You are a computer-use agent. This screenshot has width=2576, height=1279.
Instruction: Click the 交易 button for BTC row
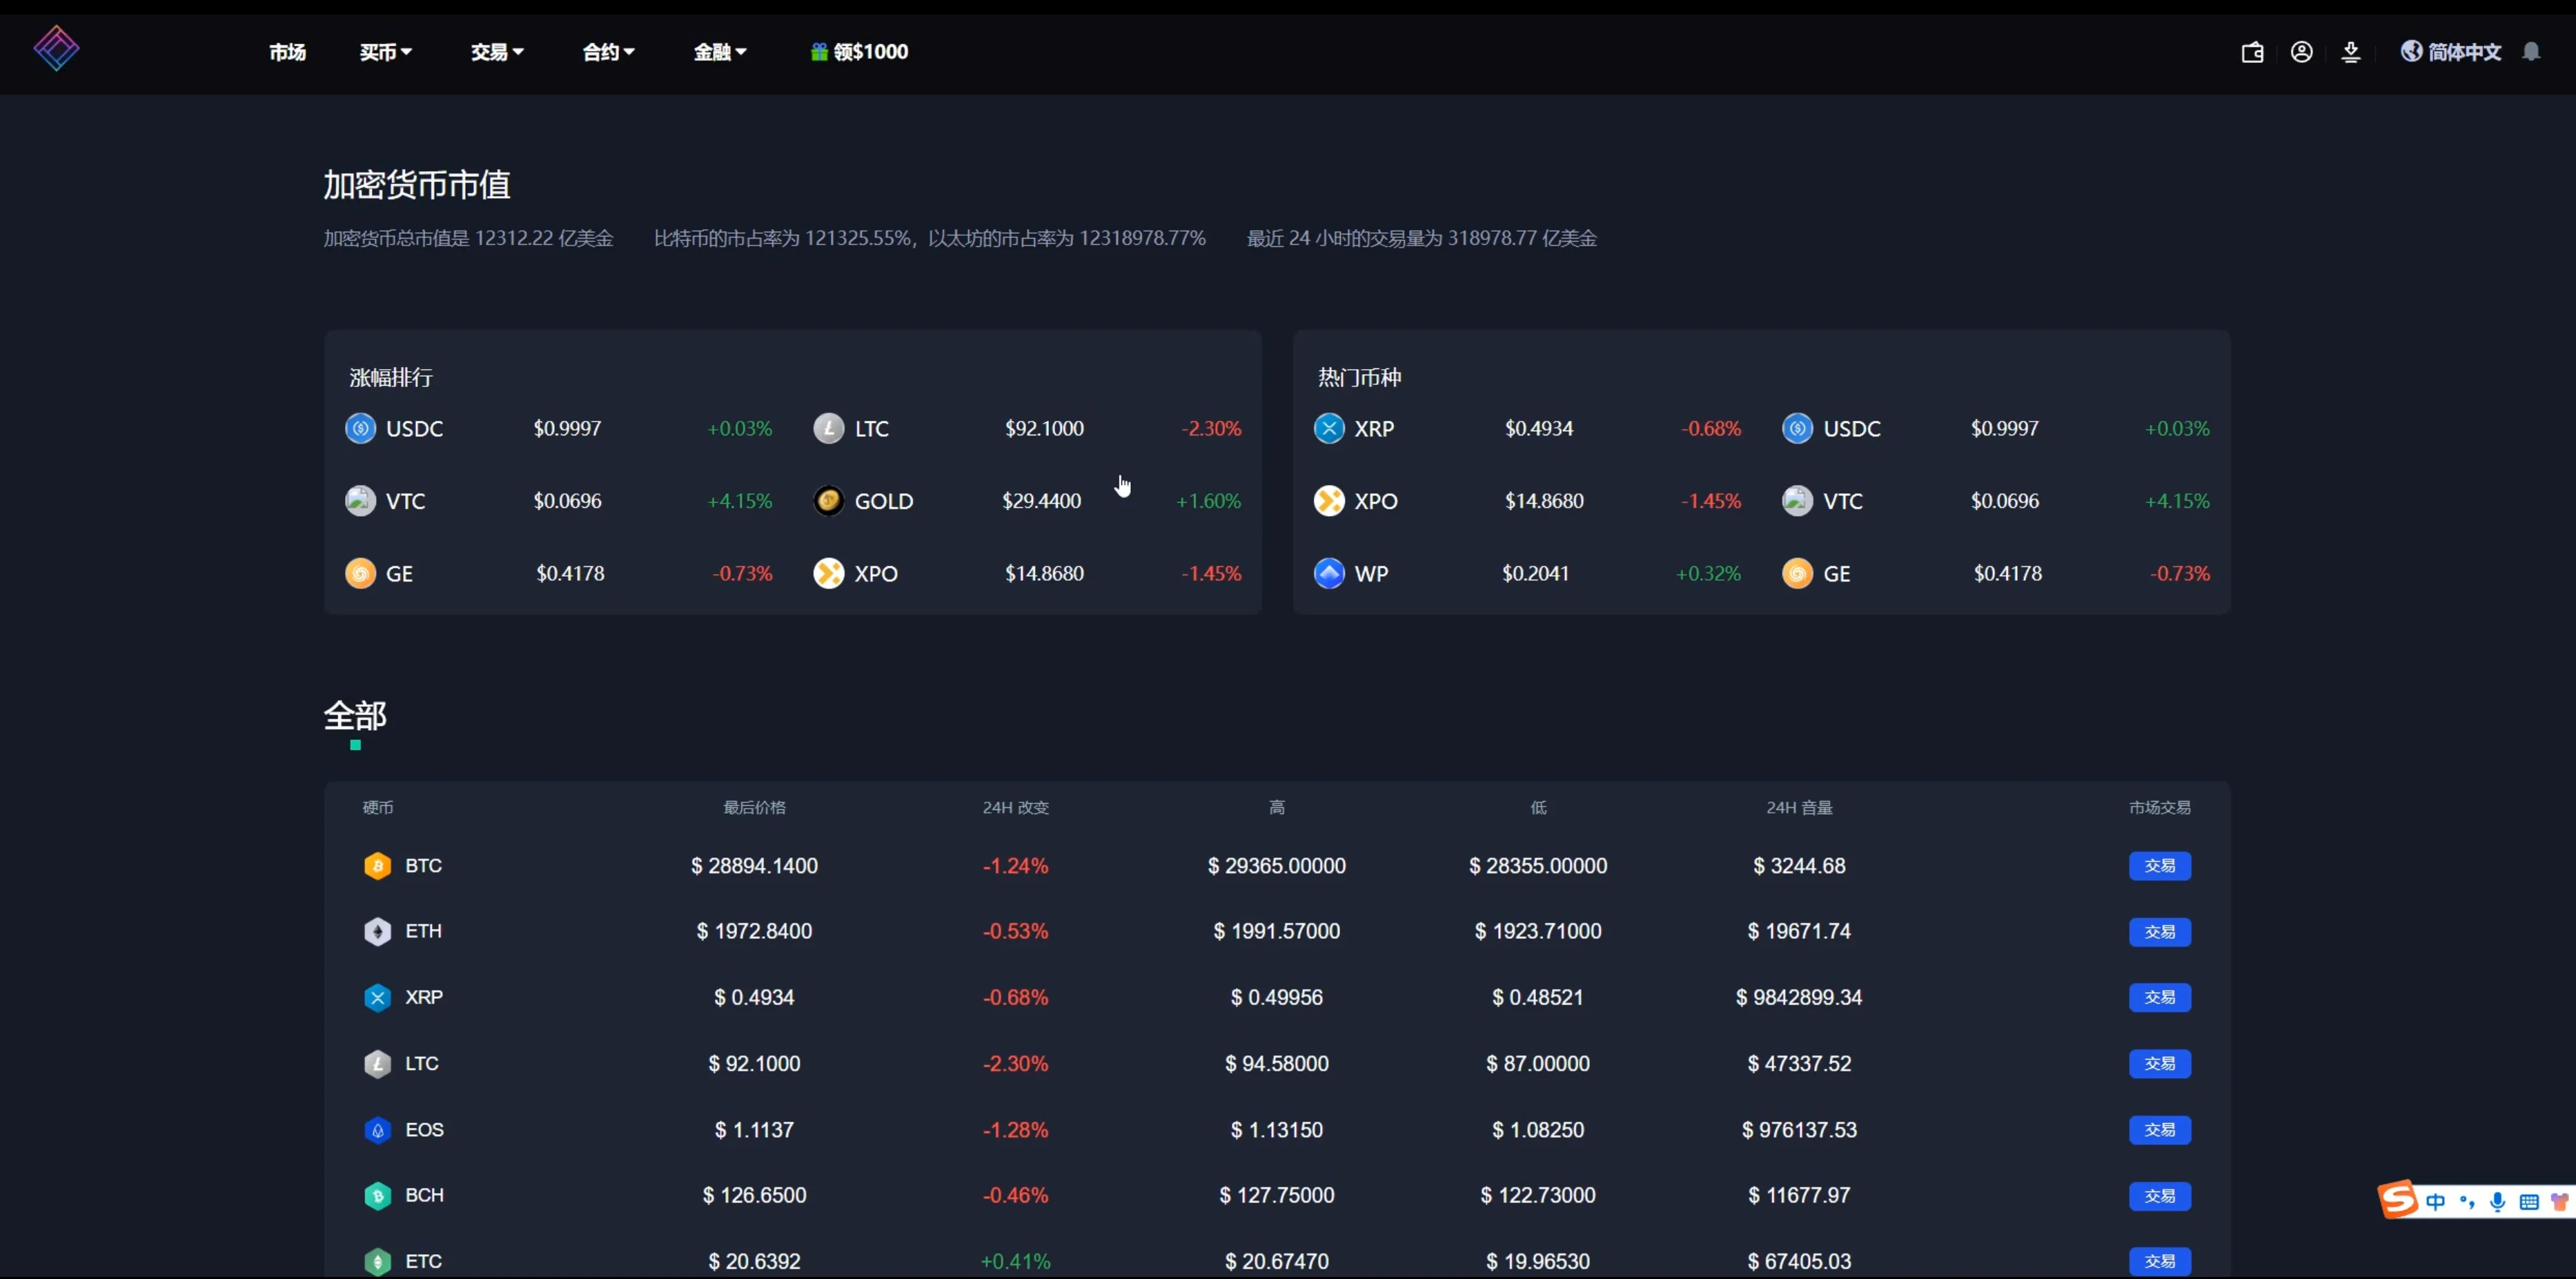2159,866
